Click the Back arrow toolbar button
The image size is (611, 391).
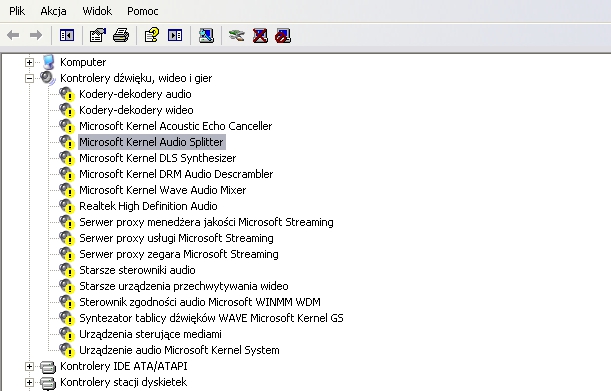pos(13,35)
